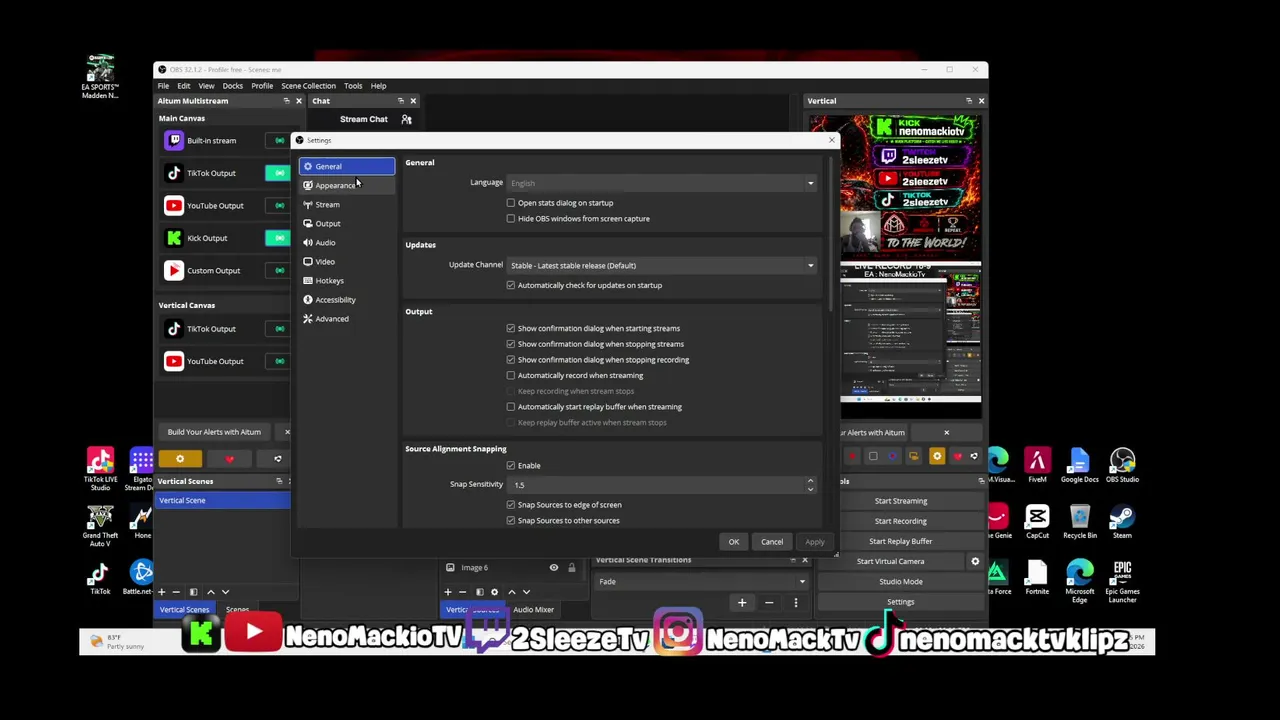This screenshot has width=1280, height=720.
Task: Enable Hide OBS windows from screen capture
Action: (511, 219)
